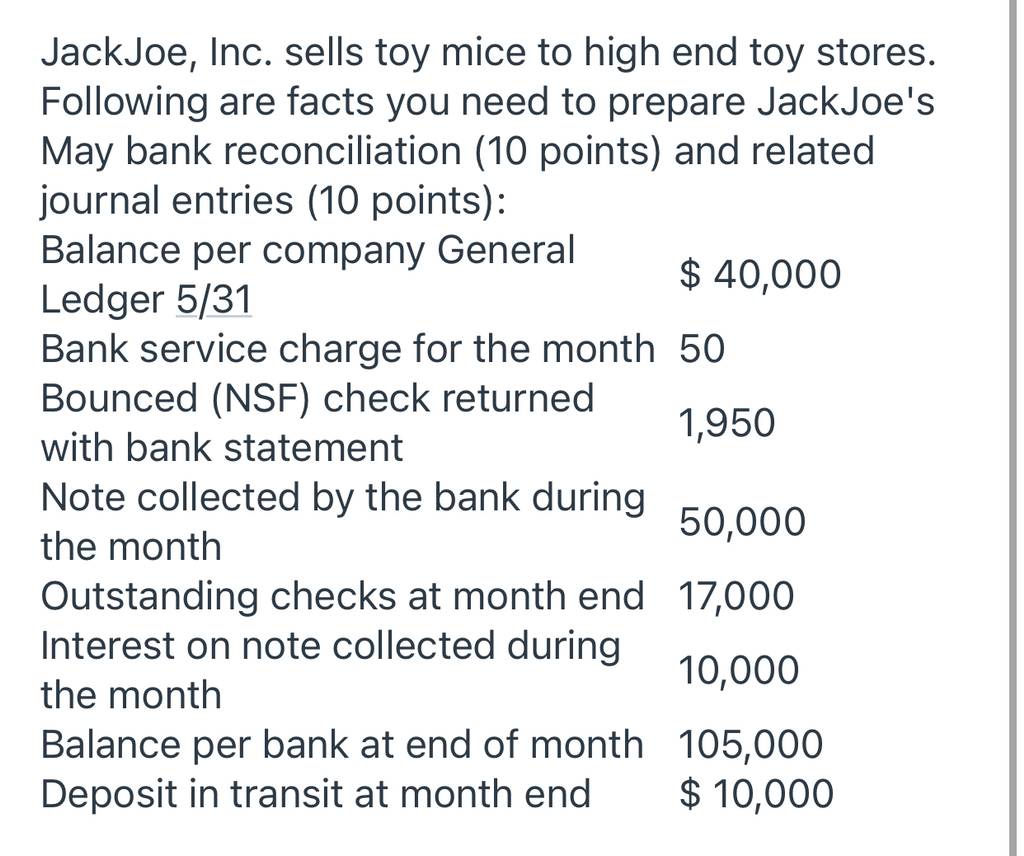Select the $ 40,000 ledger balance amount
The width and height of the screenshot is (1024, 856).
[x=760, y=274]
